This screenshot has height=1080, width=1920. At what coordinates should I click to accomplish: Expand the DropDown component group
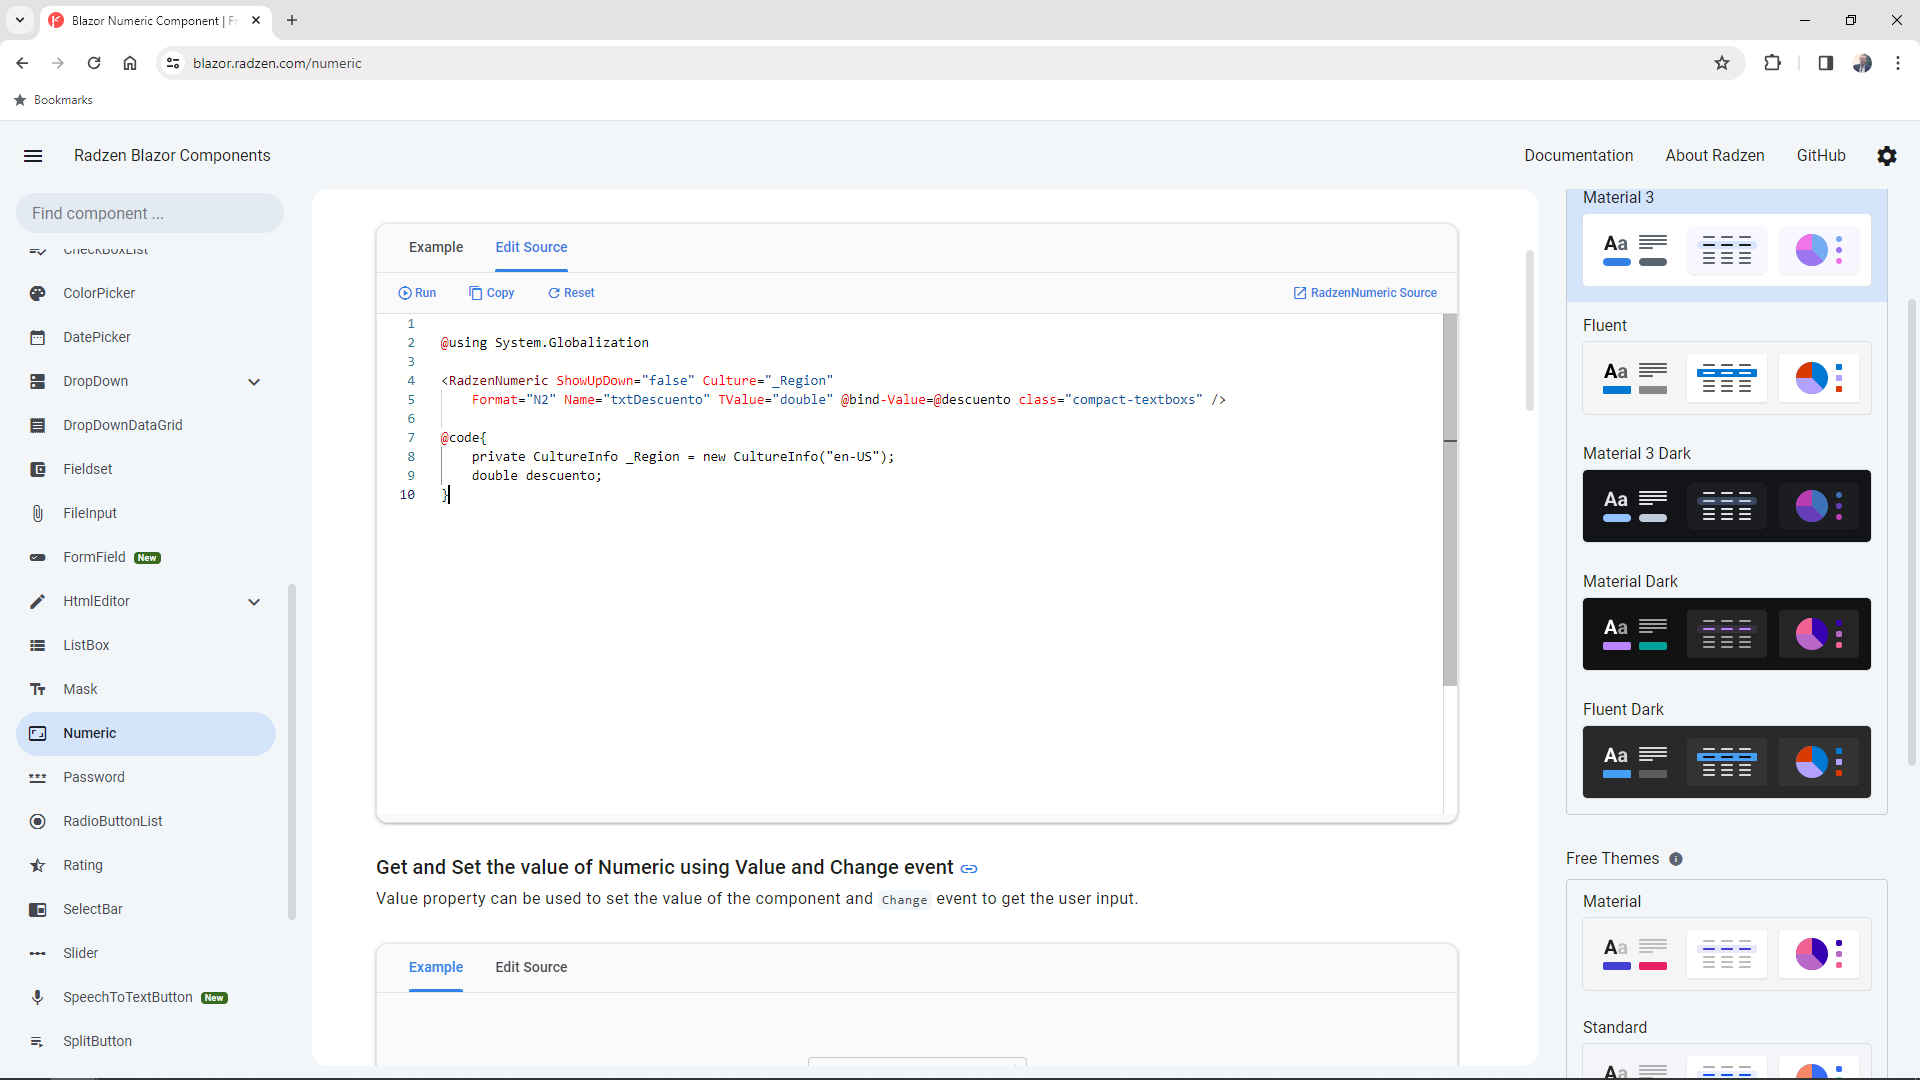pyautogui.click(x=254, y=381)
